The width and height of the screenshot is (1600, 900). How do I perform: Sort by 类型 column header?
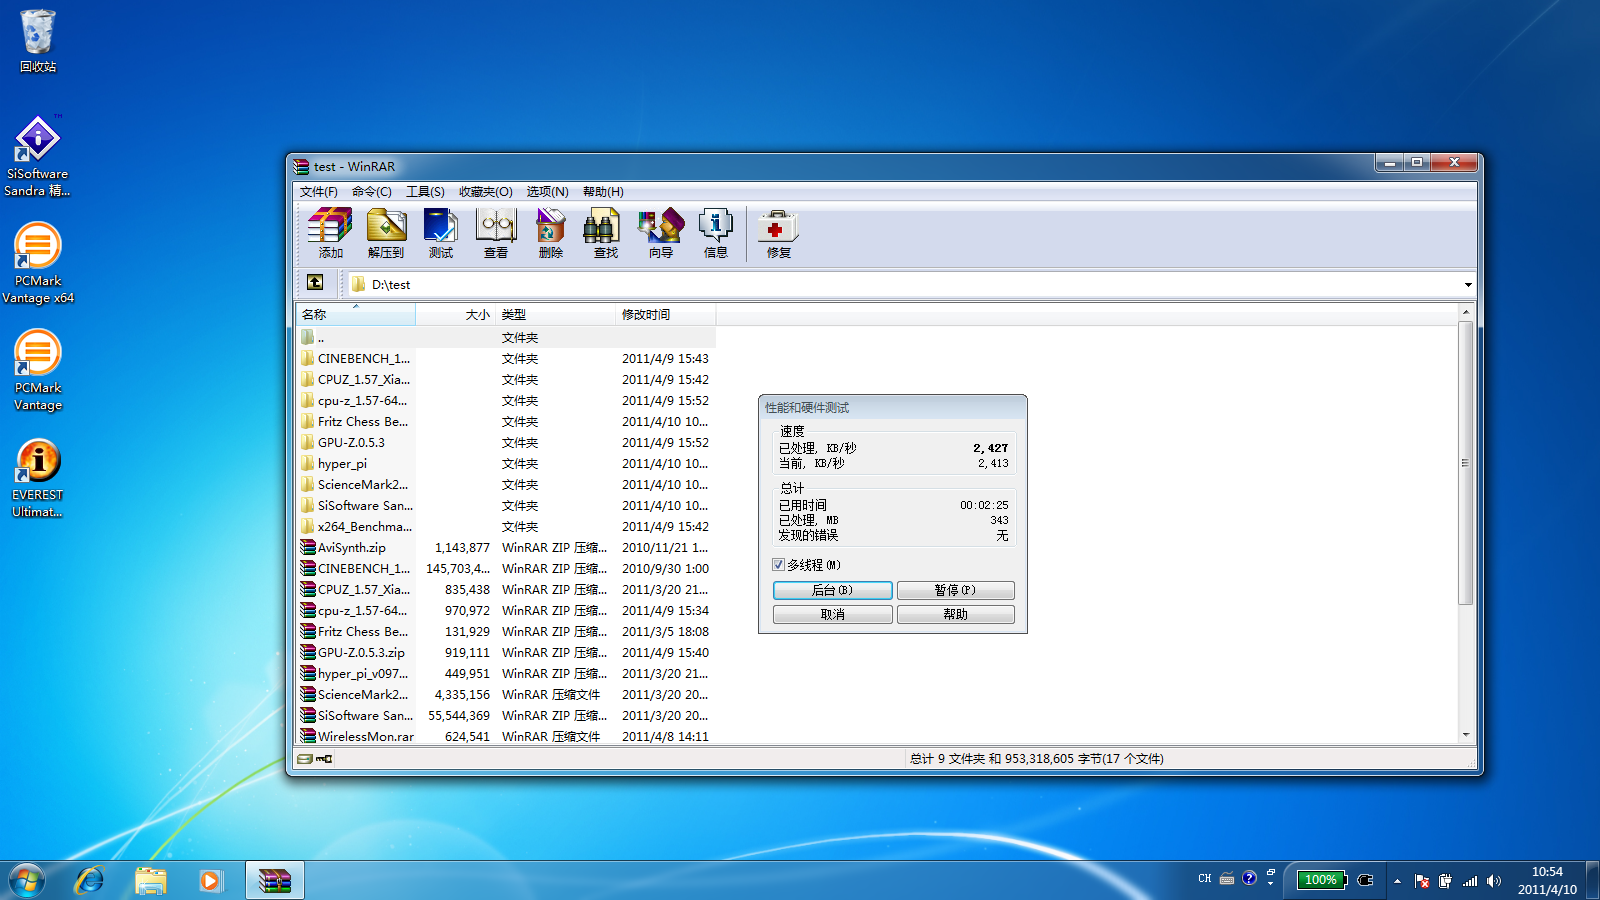(x=555, y=314)
